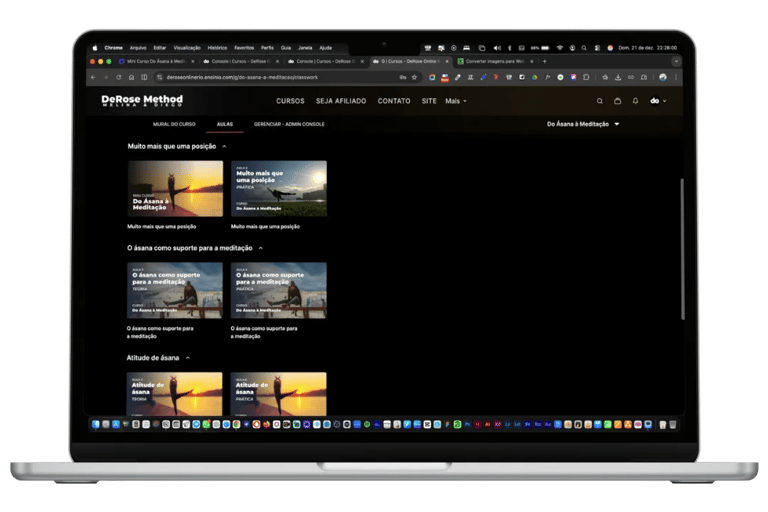Click the DeRose Method logo
Image resolution: width=768 pixels, height=512 pixels.
(x=142, y=100)
